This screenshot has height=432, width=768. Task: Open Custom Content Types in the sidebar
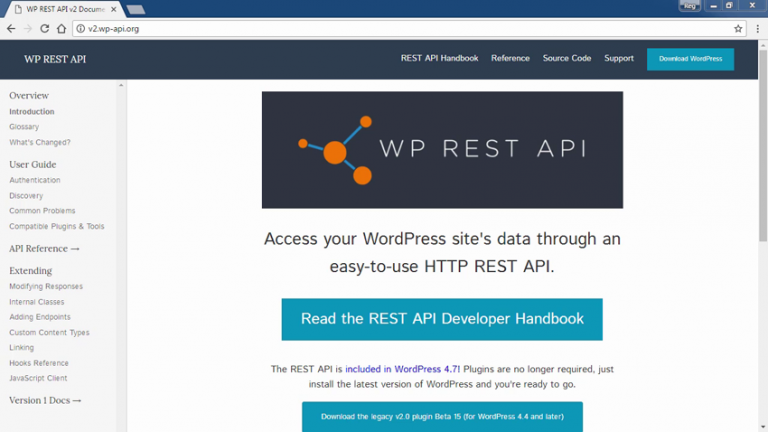pos(49,333)
